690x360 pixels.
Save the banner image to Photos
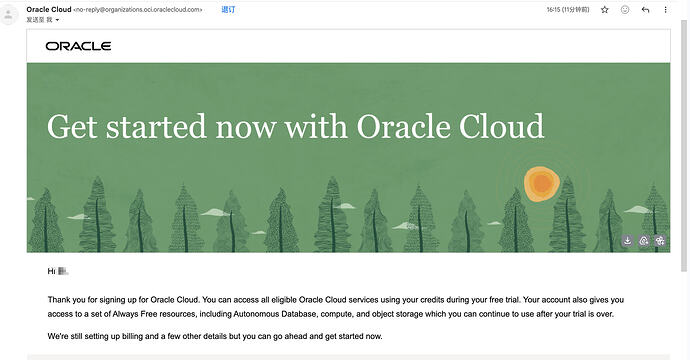point(659,241)
